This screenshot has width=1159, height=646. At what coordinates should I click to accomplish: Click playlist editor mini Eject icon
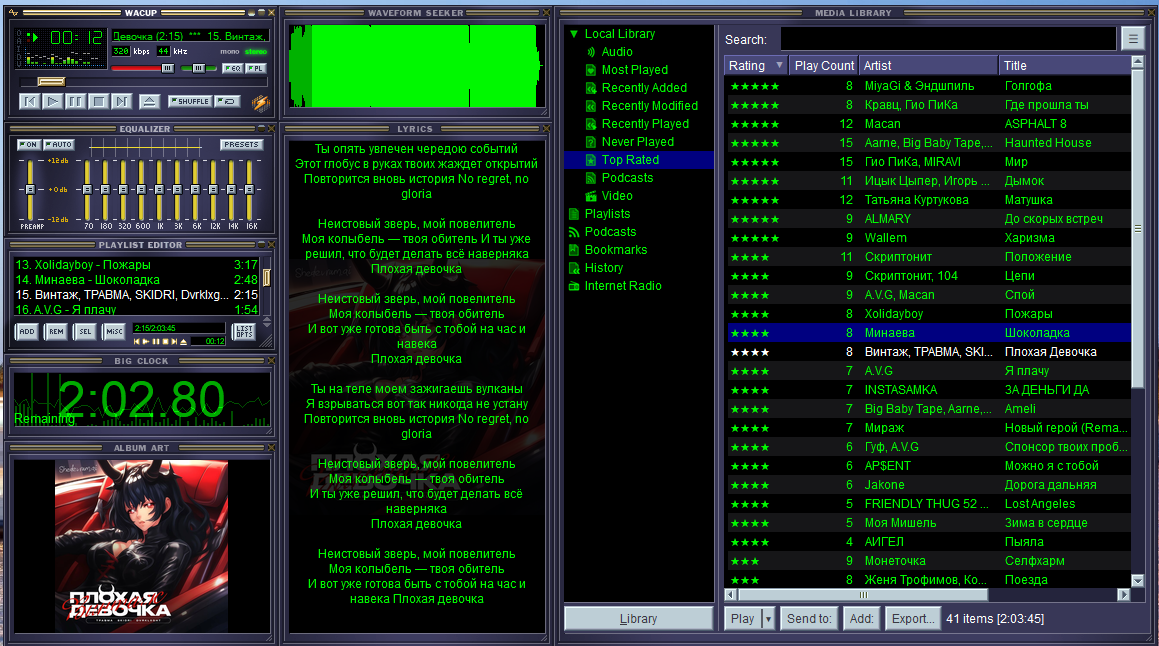pyautogui.click(x=184, y=341)
